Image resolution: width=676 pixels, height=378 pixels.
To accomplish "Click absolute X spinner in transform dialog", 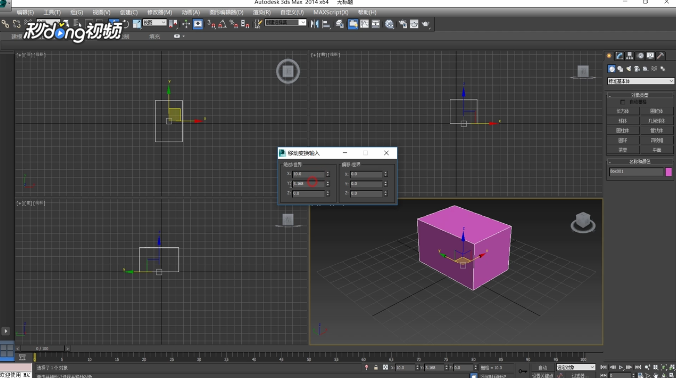I will (x=328, y=174).
